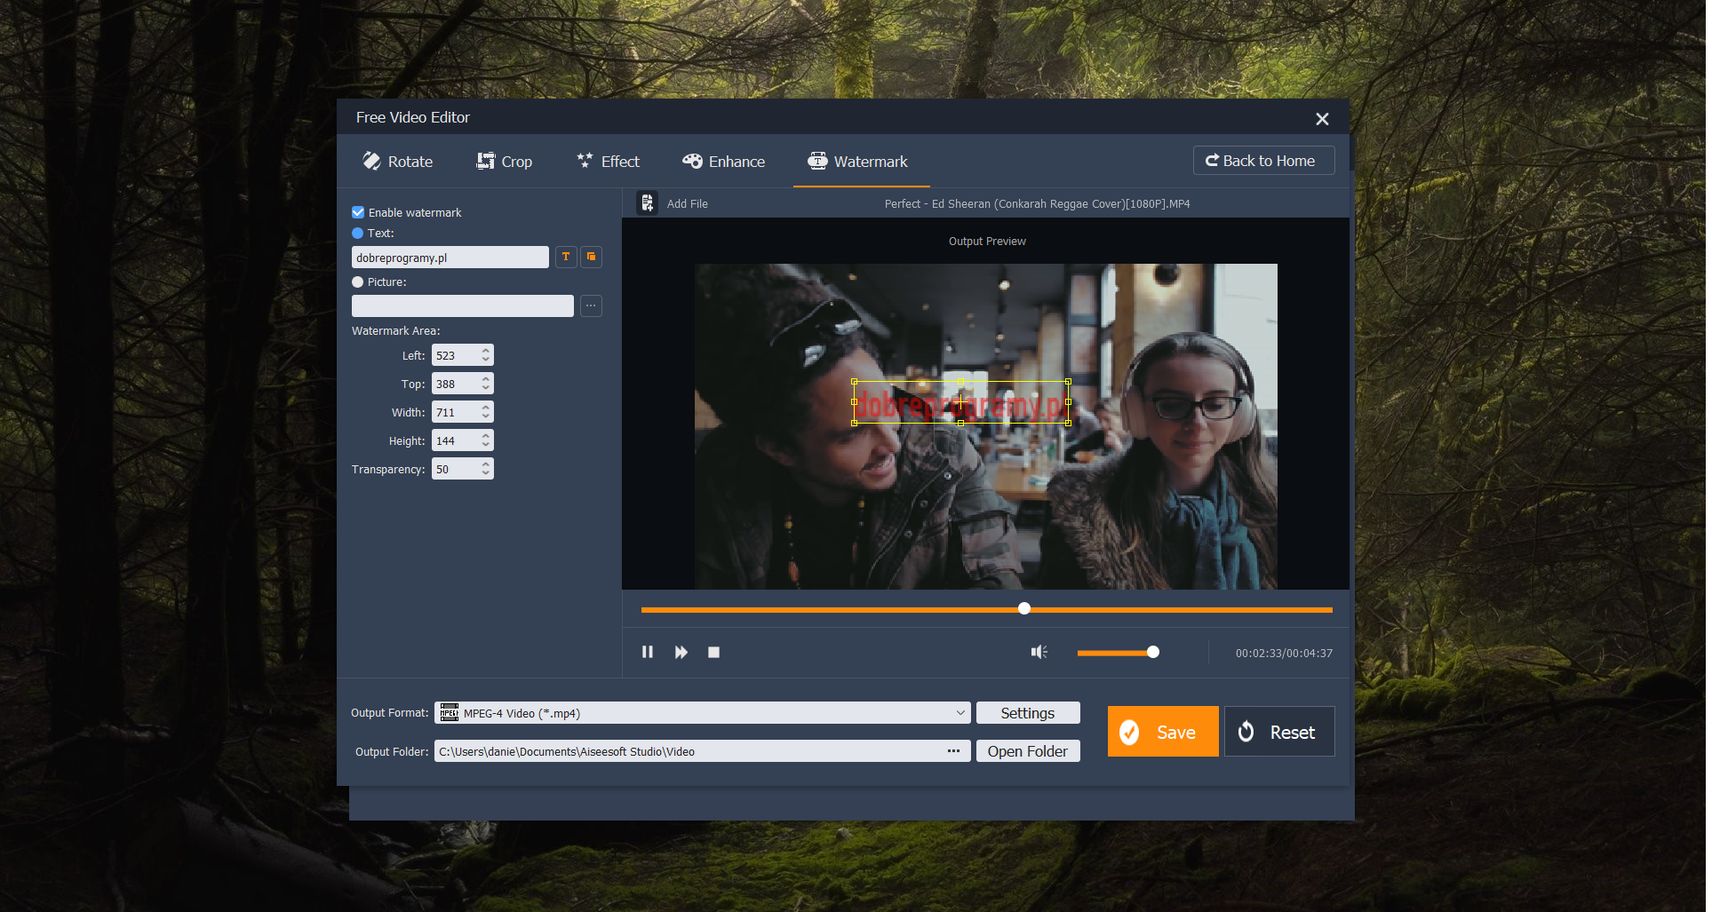Fast forward the video
The width and height of the screenshot is (1720, 912).
(681, 652)
